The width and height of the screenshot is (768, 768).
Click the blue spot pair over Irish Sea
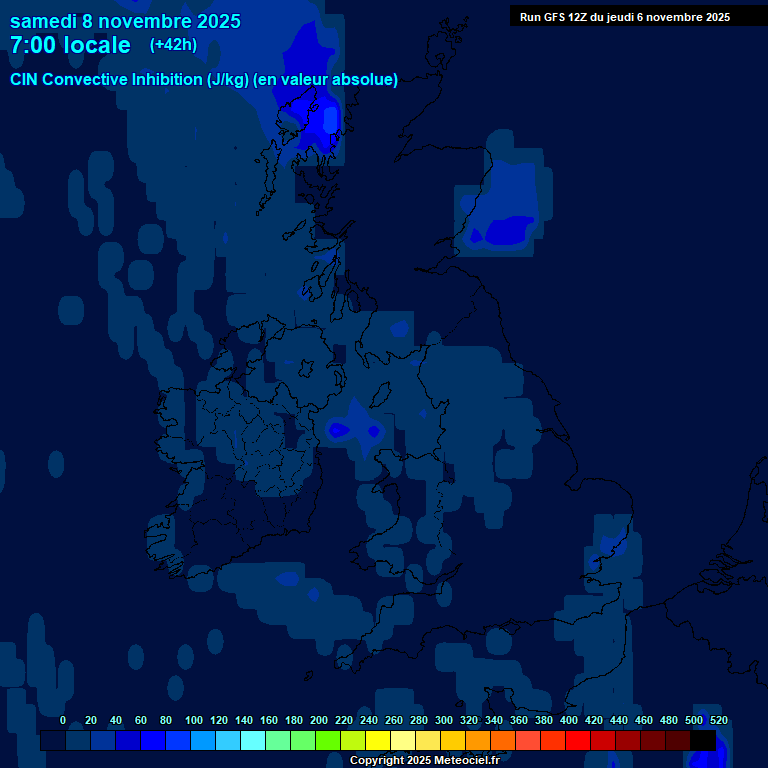[x=354, y=429]
